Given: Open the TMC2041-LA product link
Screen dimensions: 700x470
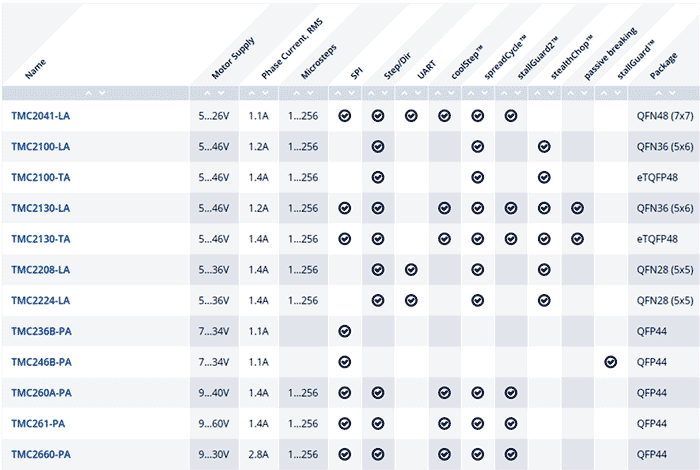Looking at the screenshot, I should point(41,116).
